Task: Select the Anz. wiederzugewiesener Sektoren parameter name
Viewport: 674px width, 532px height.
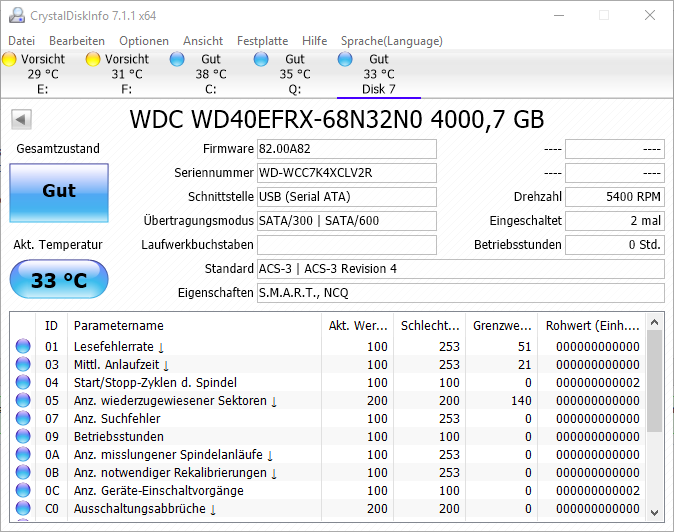Action: pyautogui.click(x=170, y=400)
